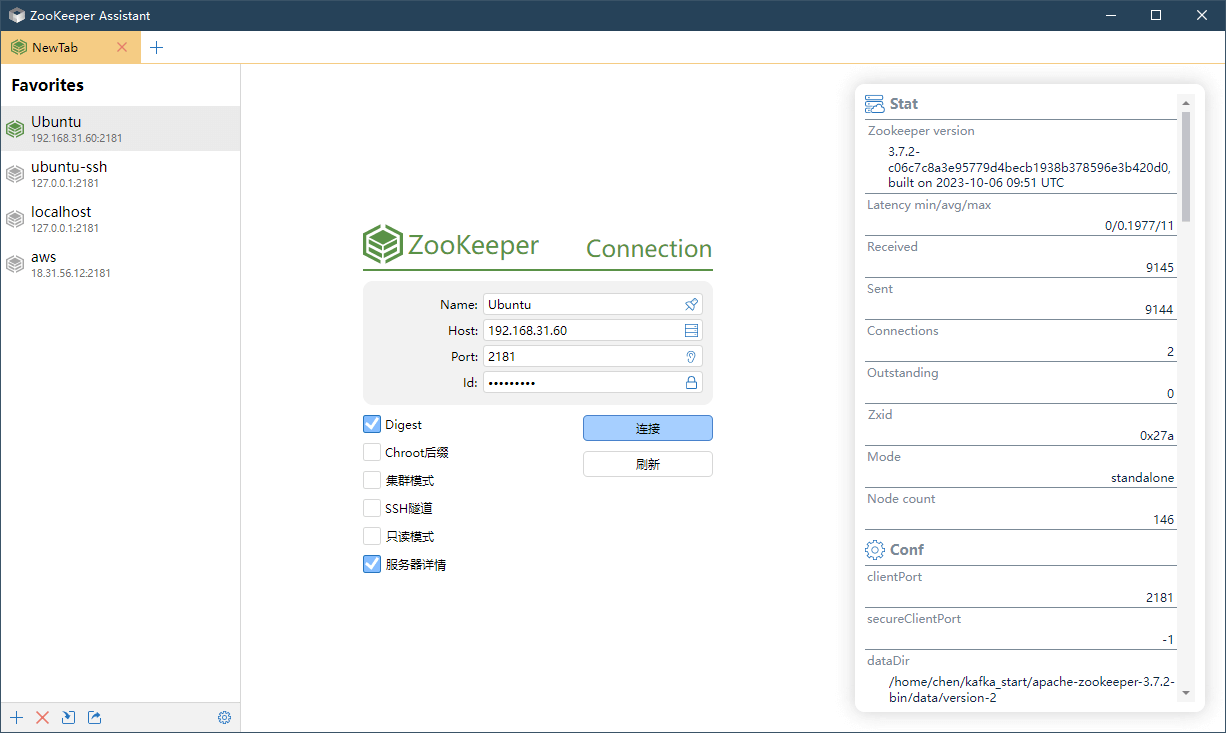The width and height of the screenshot is (1226, 733).
Task: Click the export favorites icon
Action: [94, 717]
